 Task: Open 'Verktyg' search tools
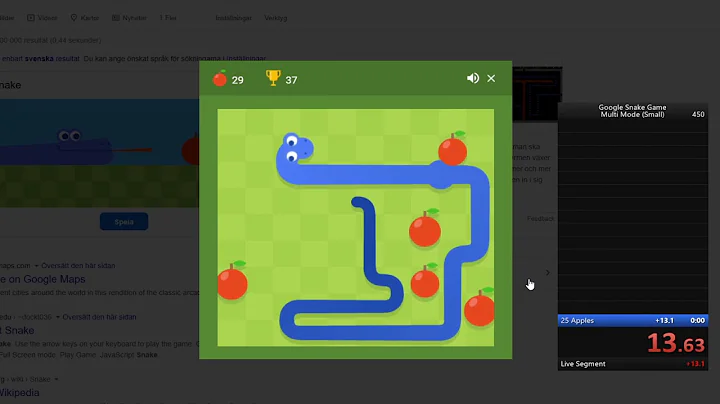coord(276,18)
